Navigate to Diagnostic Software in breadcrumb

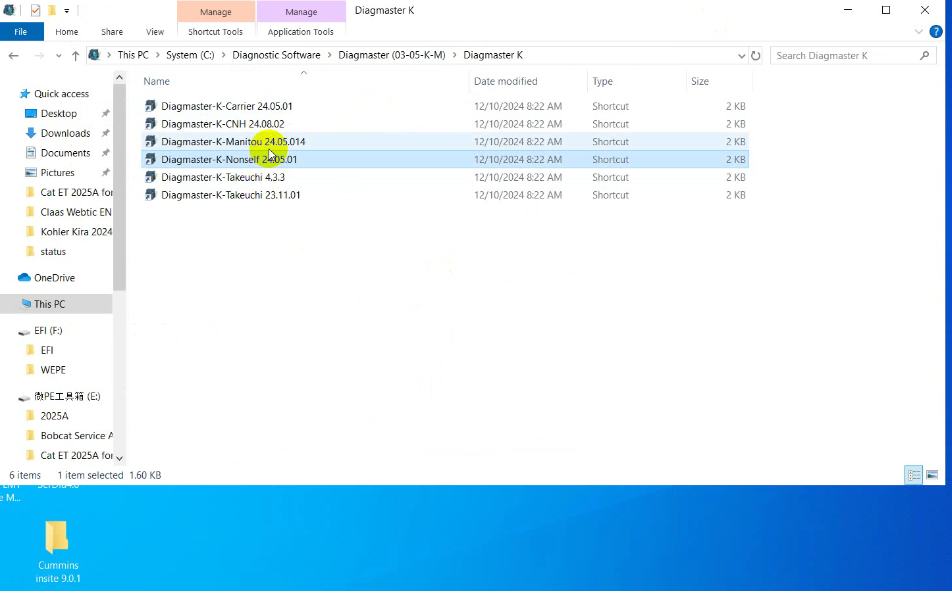(276, 55)
